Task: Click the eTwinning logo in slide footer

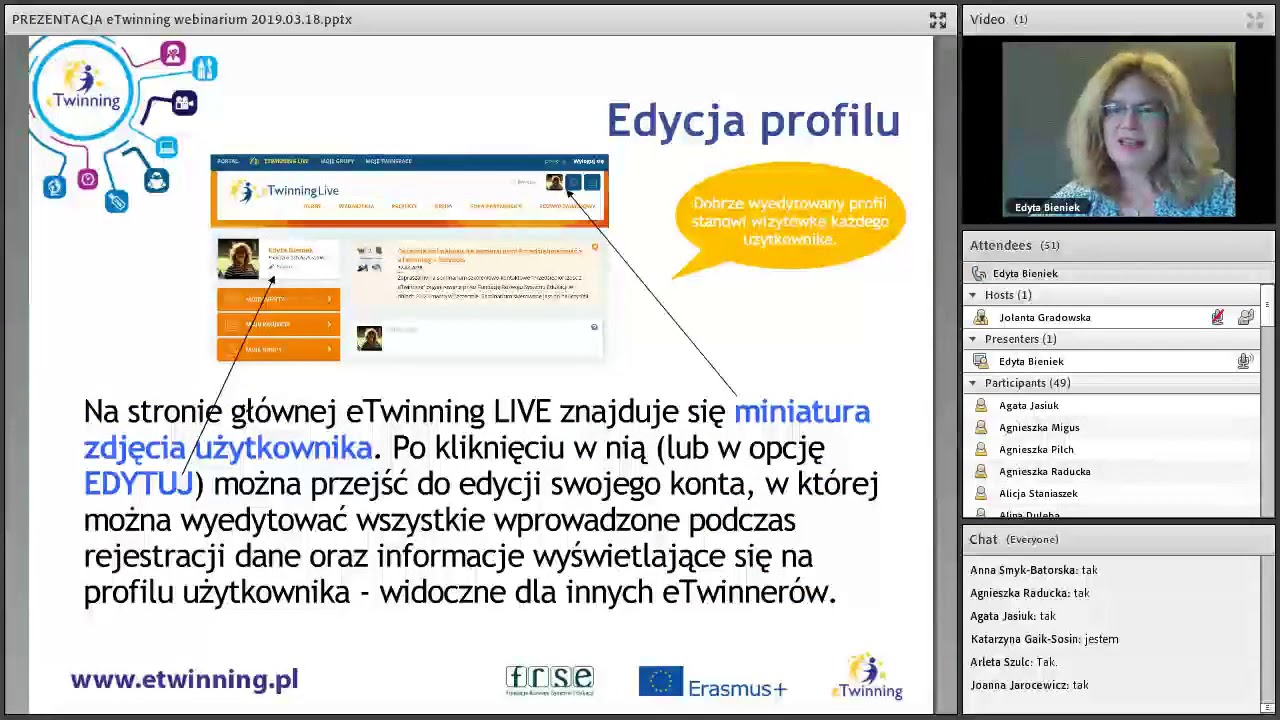Action: 867,676
